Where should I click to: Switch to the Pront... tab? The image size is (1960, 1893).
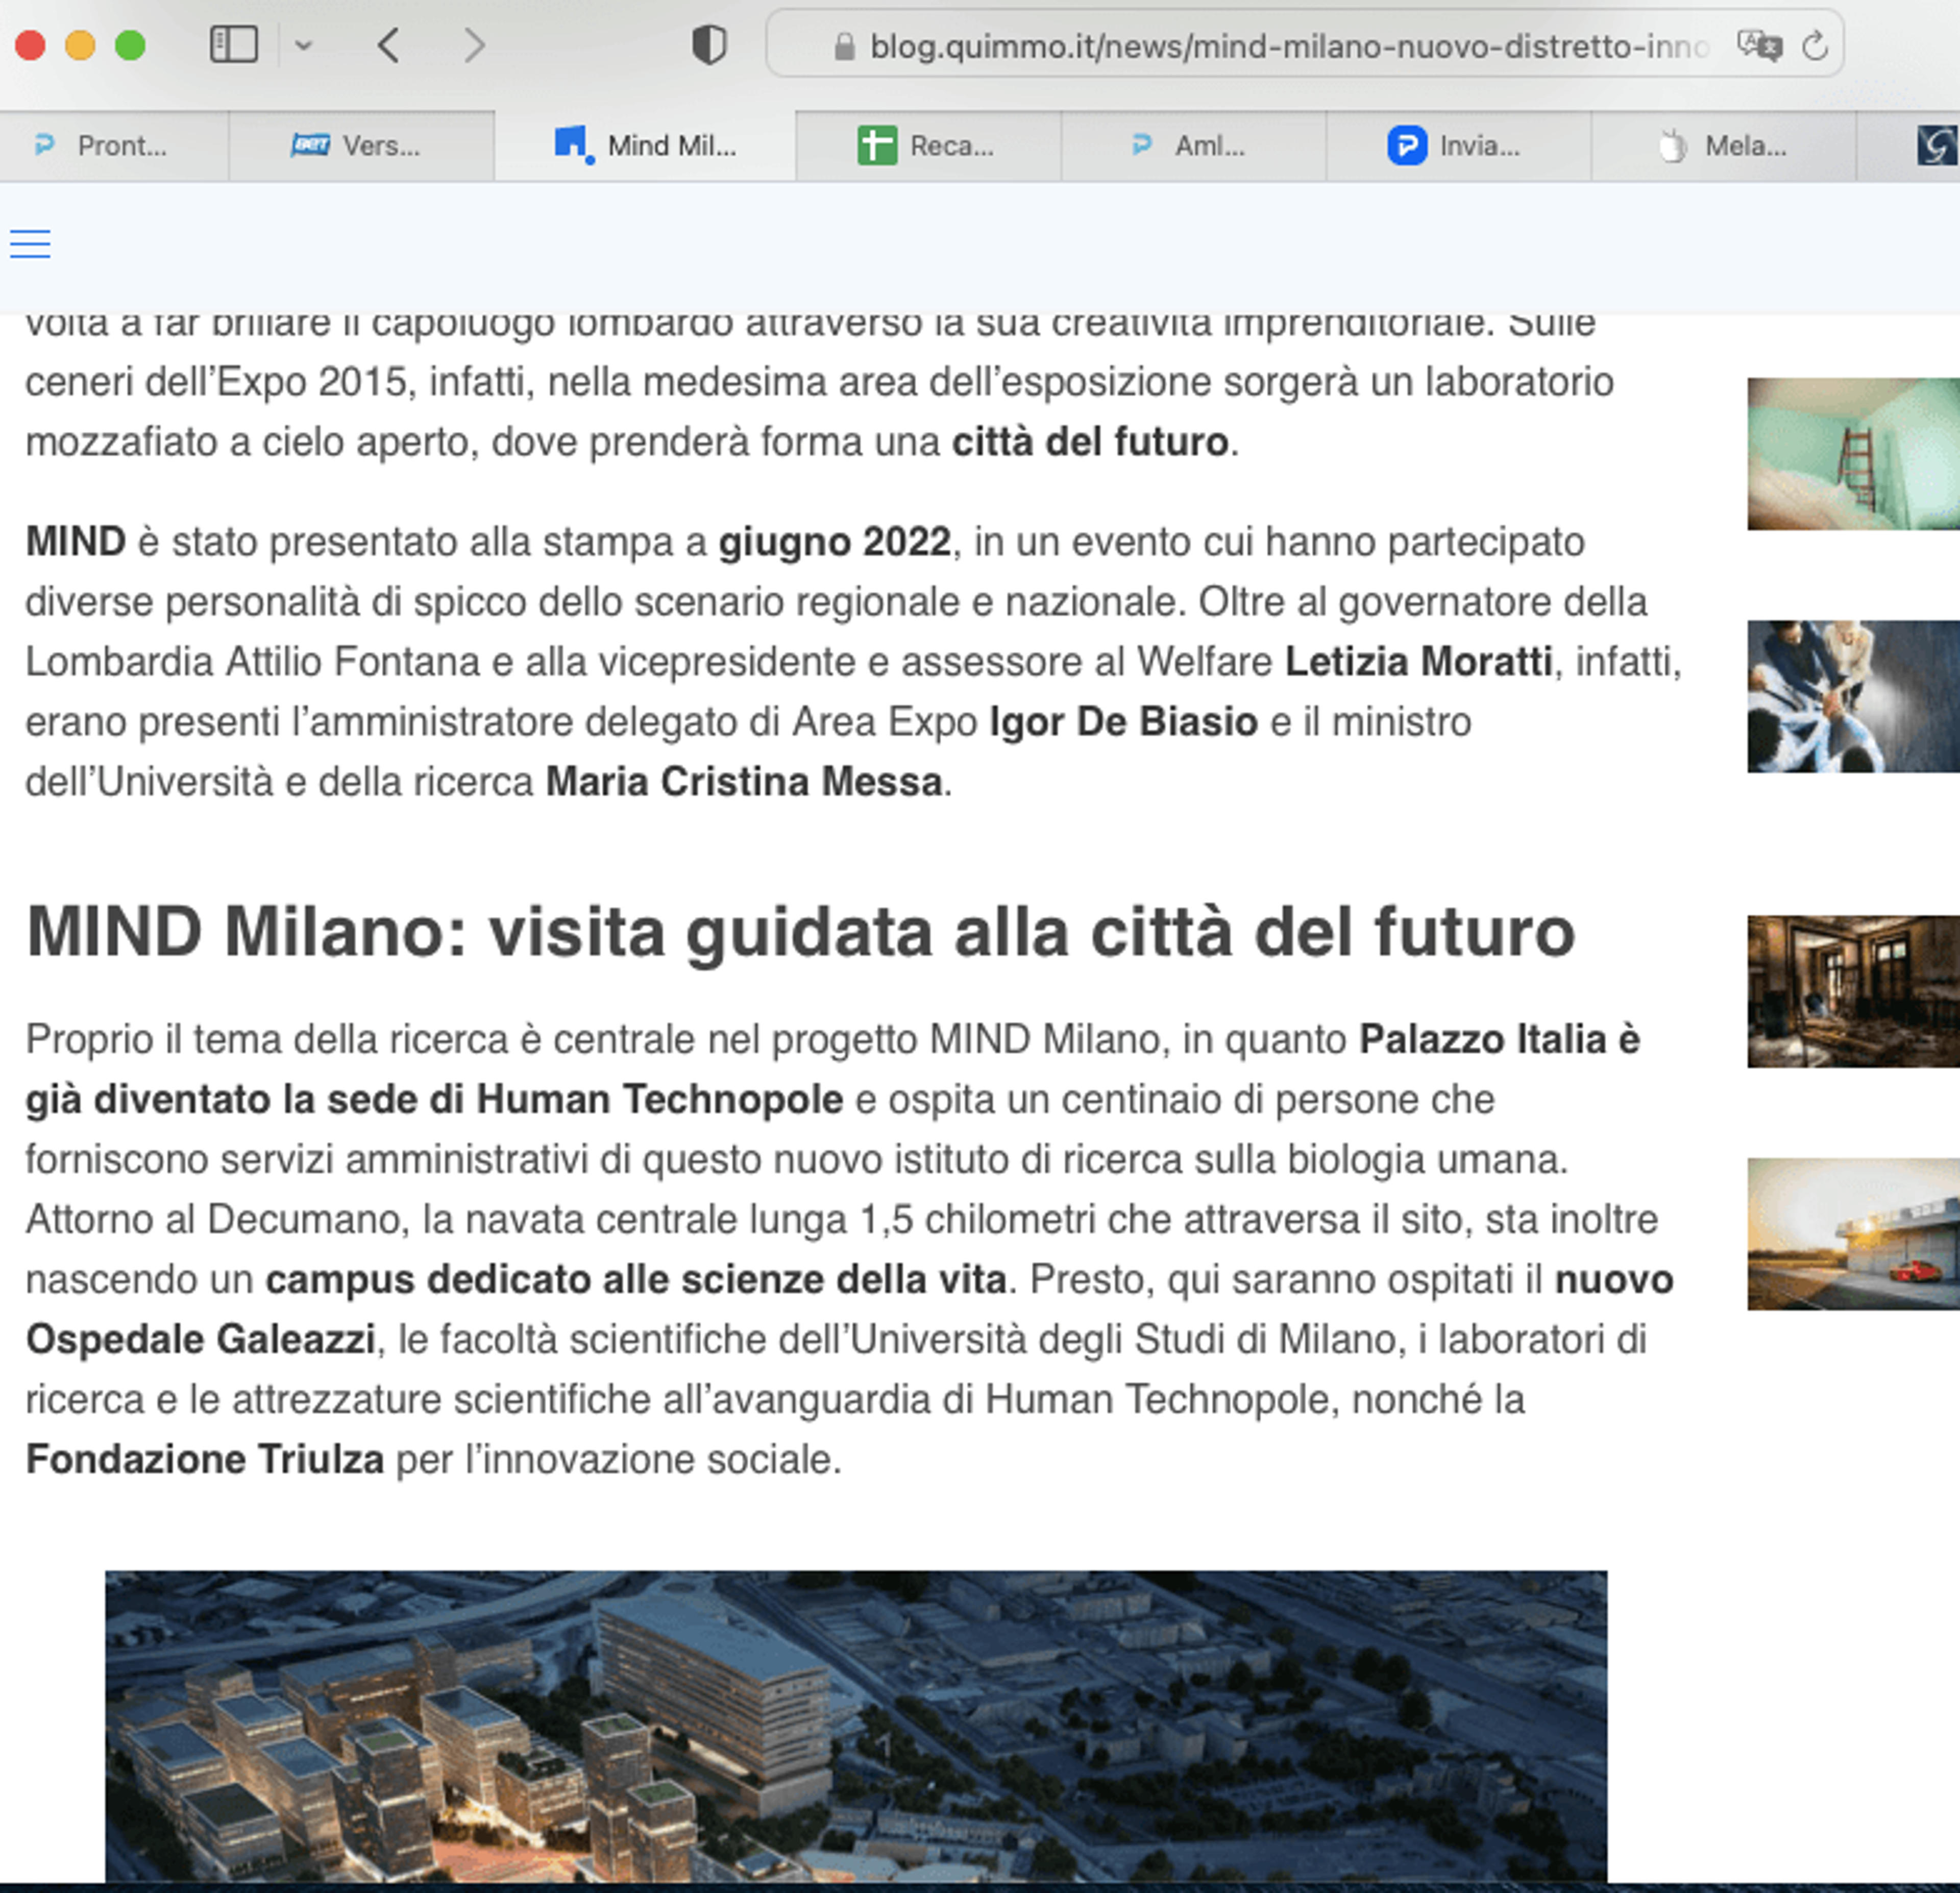pyautogui.click(x=114, y=146)
